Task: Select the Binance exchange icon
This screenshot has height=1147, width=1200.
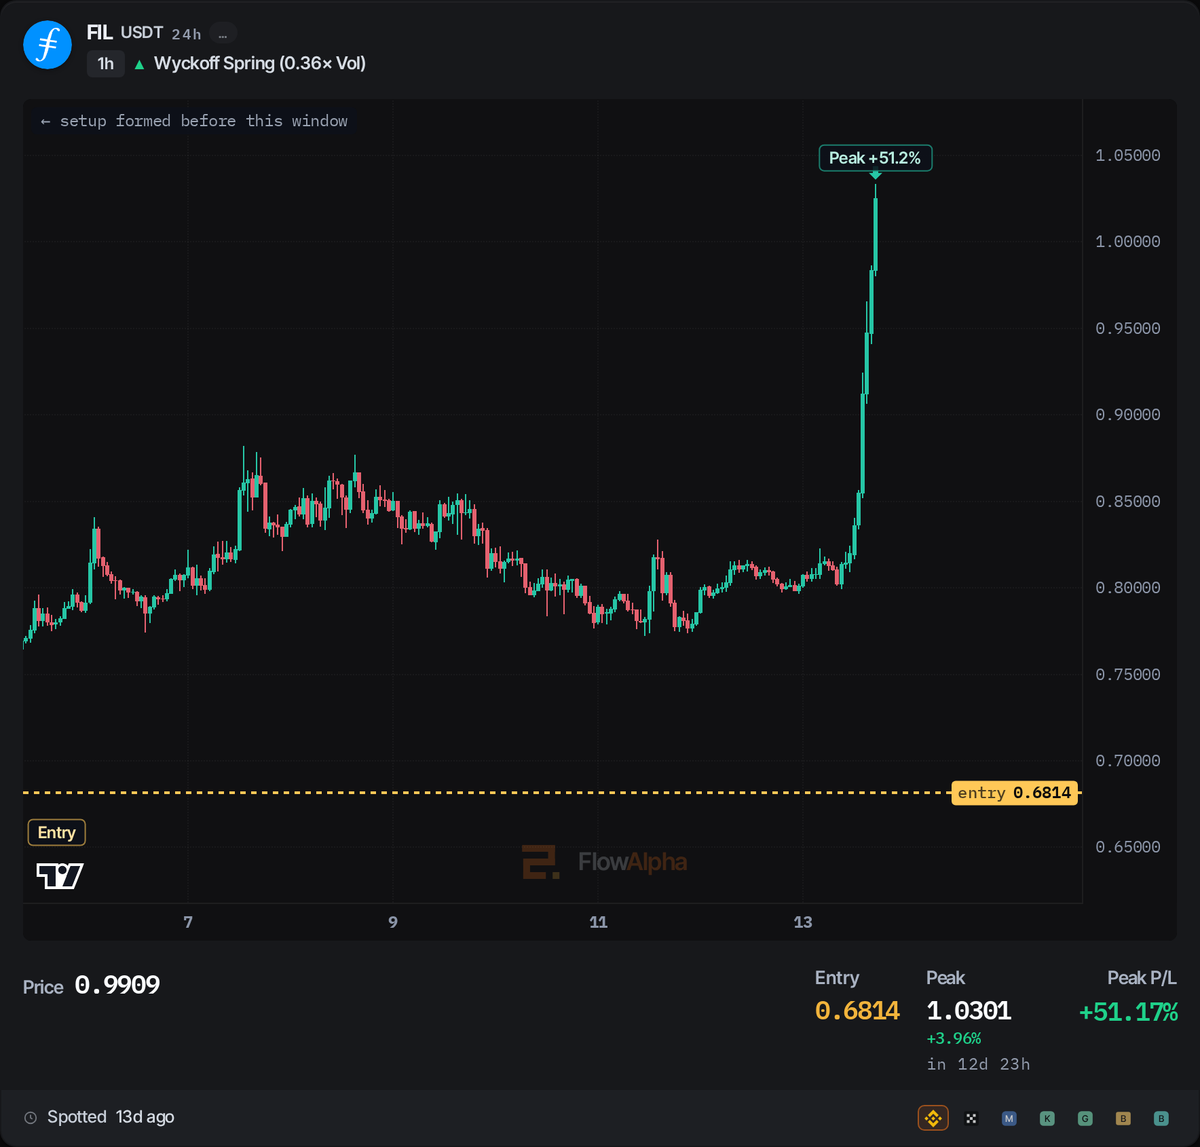Action: [933, 1118]
